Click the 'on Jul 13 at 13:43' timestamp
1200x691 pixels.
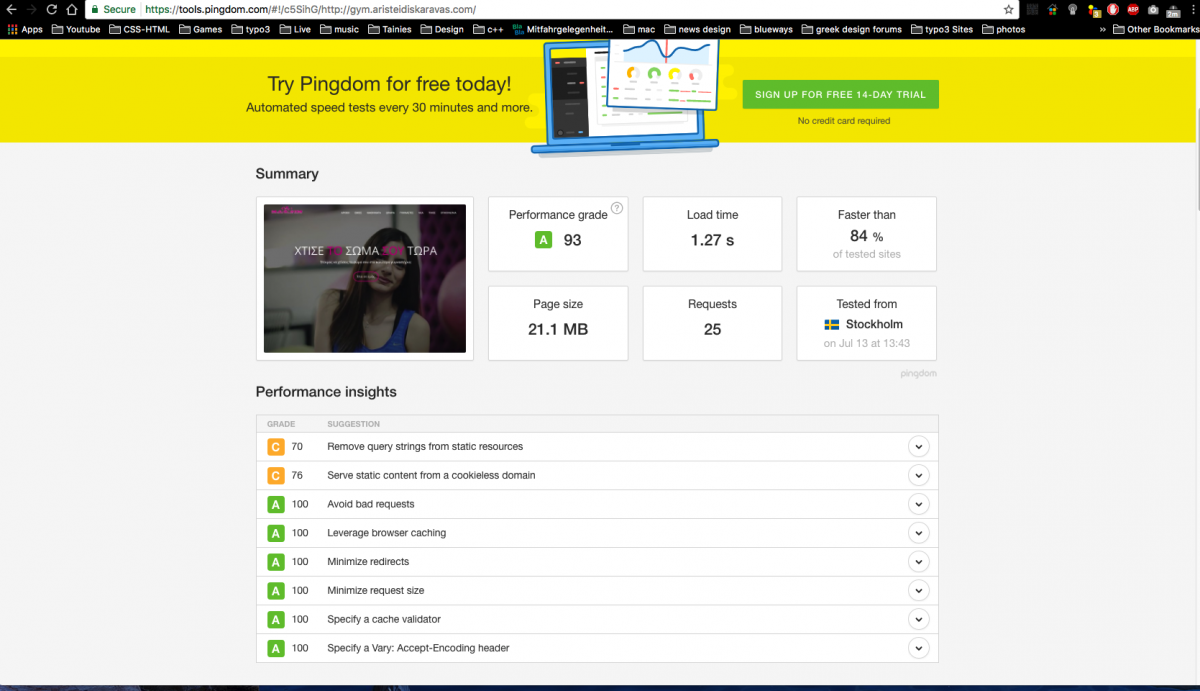[867, 343]
